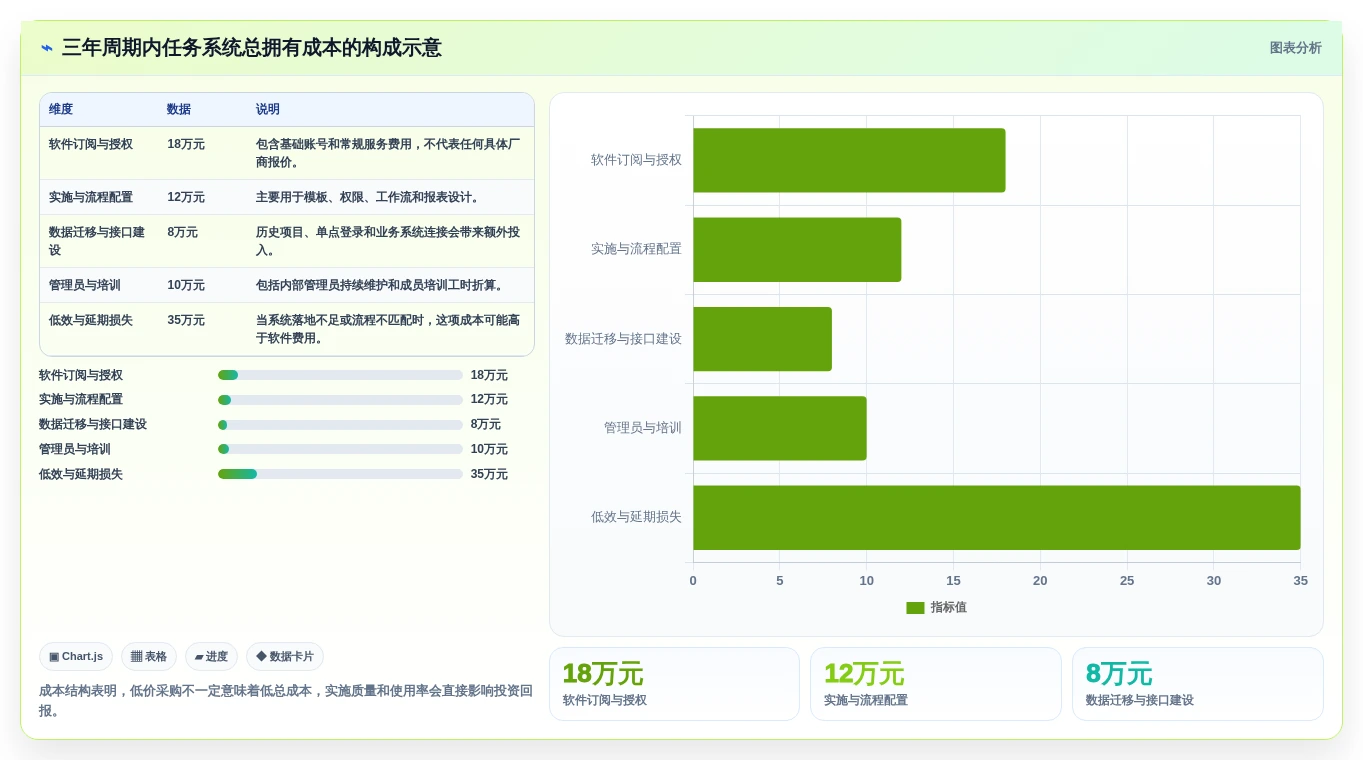Click the 说明 column header
This screenshot has height=760, width=1363.
(x=268, y=110)
